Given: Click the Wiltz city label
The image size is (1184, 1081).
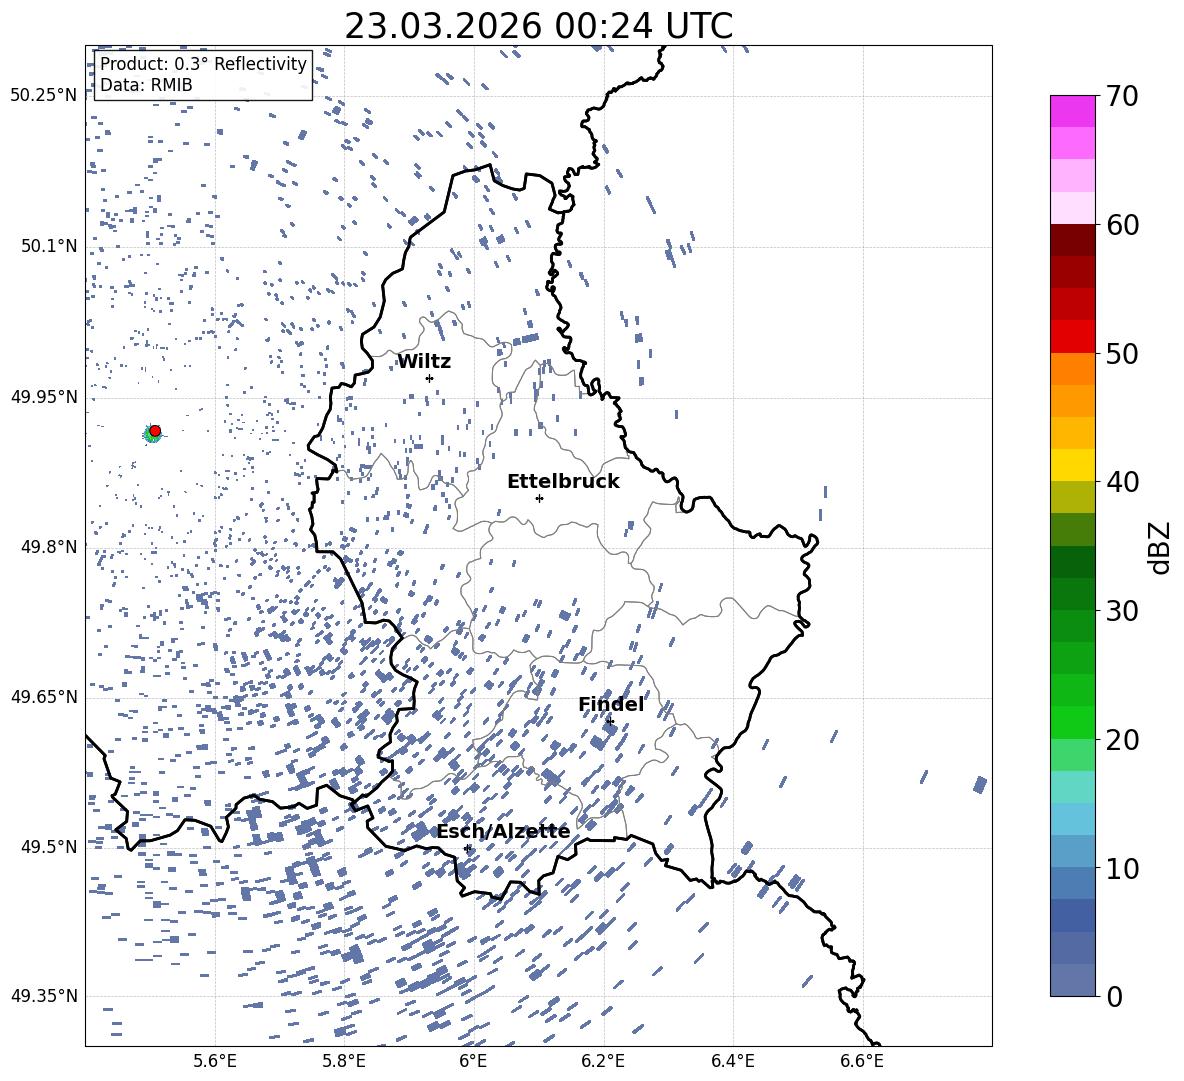Looking at the screenshot, I should [x=424, y=362].
